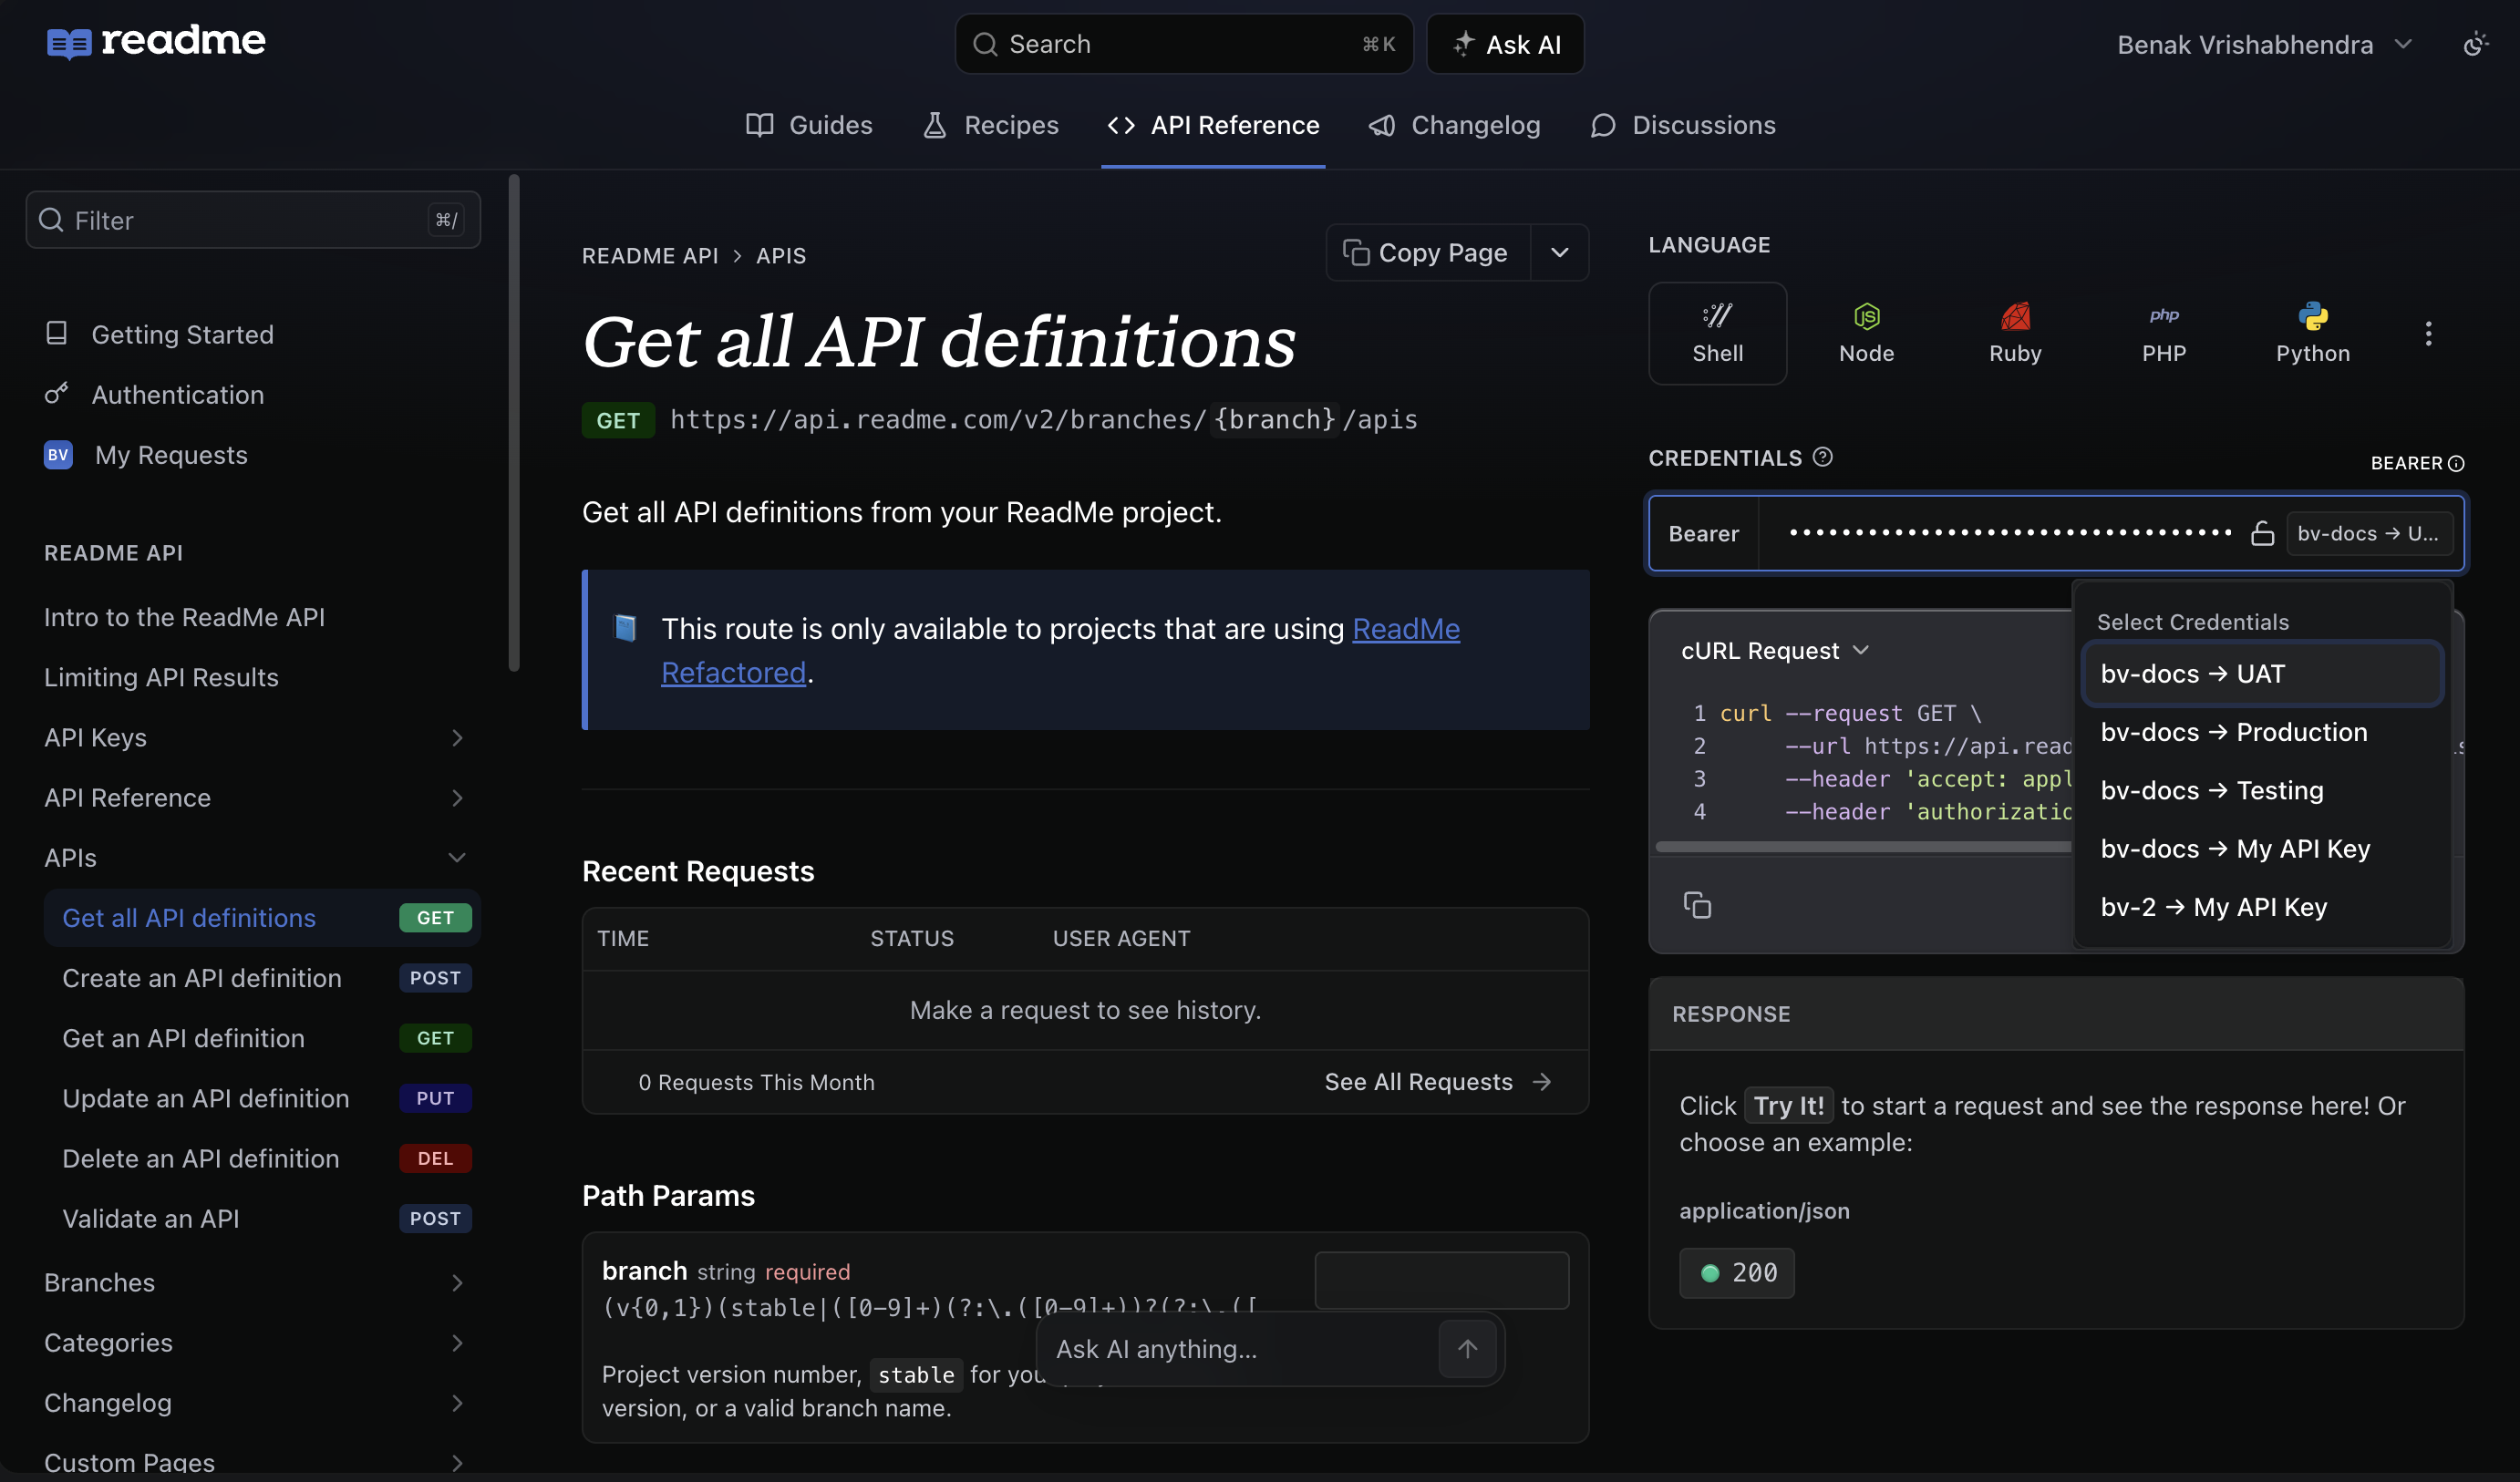The image size is (2520, 1482).
Task: Open more languages three-dot menu
Action: tap(2427, 333)
